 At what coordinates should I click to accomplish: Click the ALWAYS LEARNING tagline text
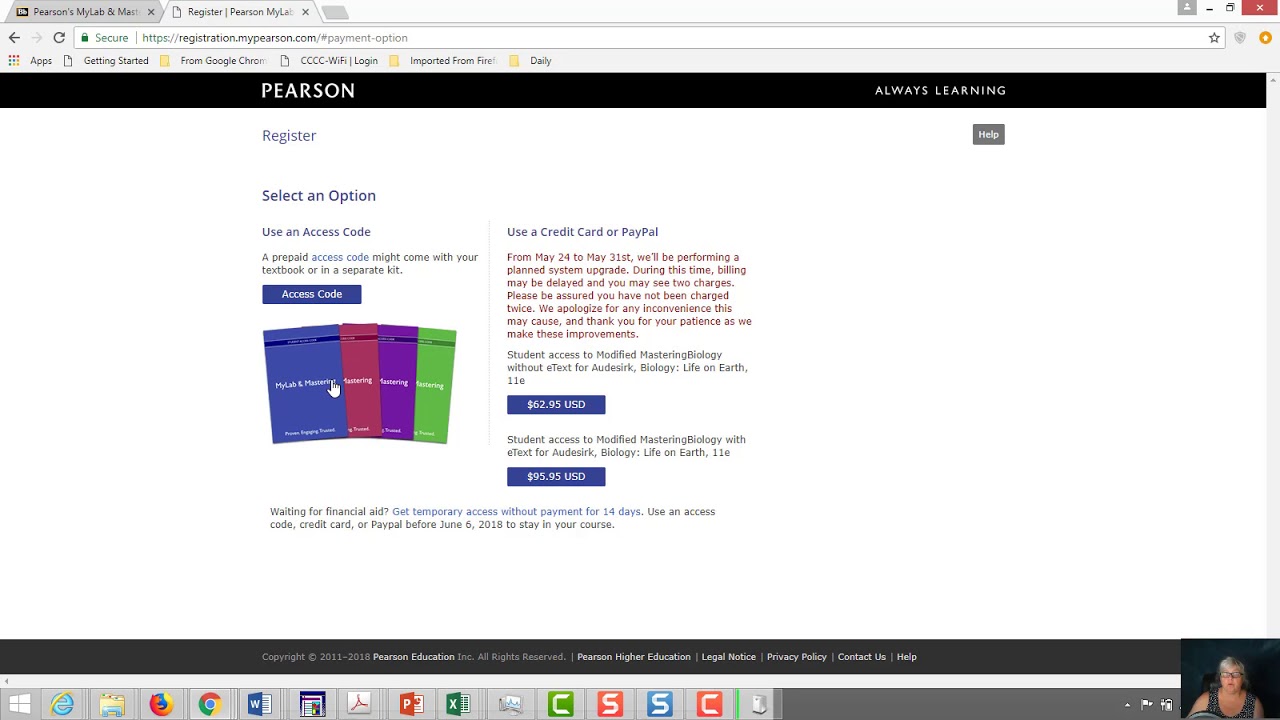(940, 90)
